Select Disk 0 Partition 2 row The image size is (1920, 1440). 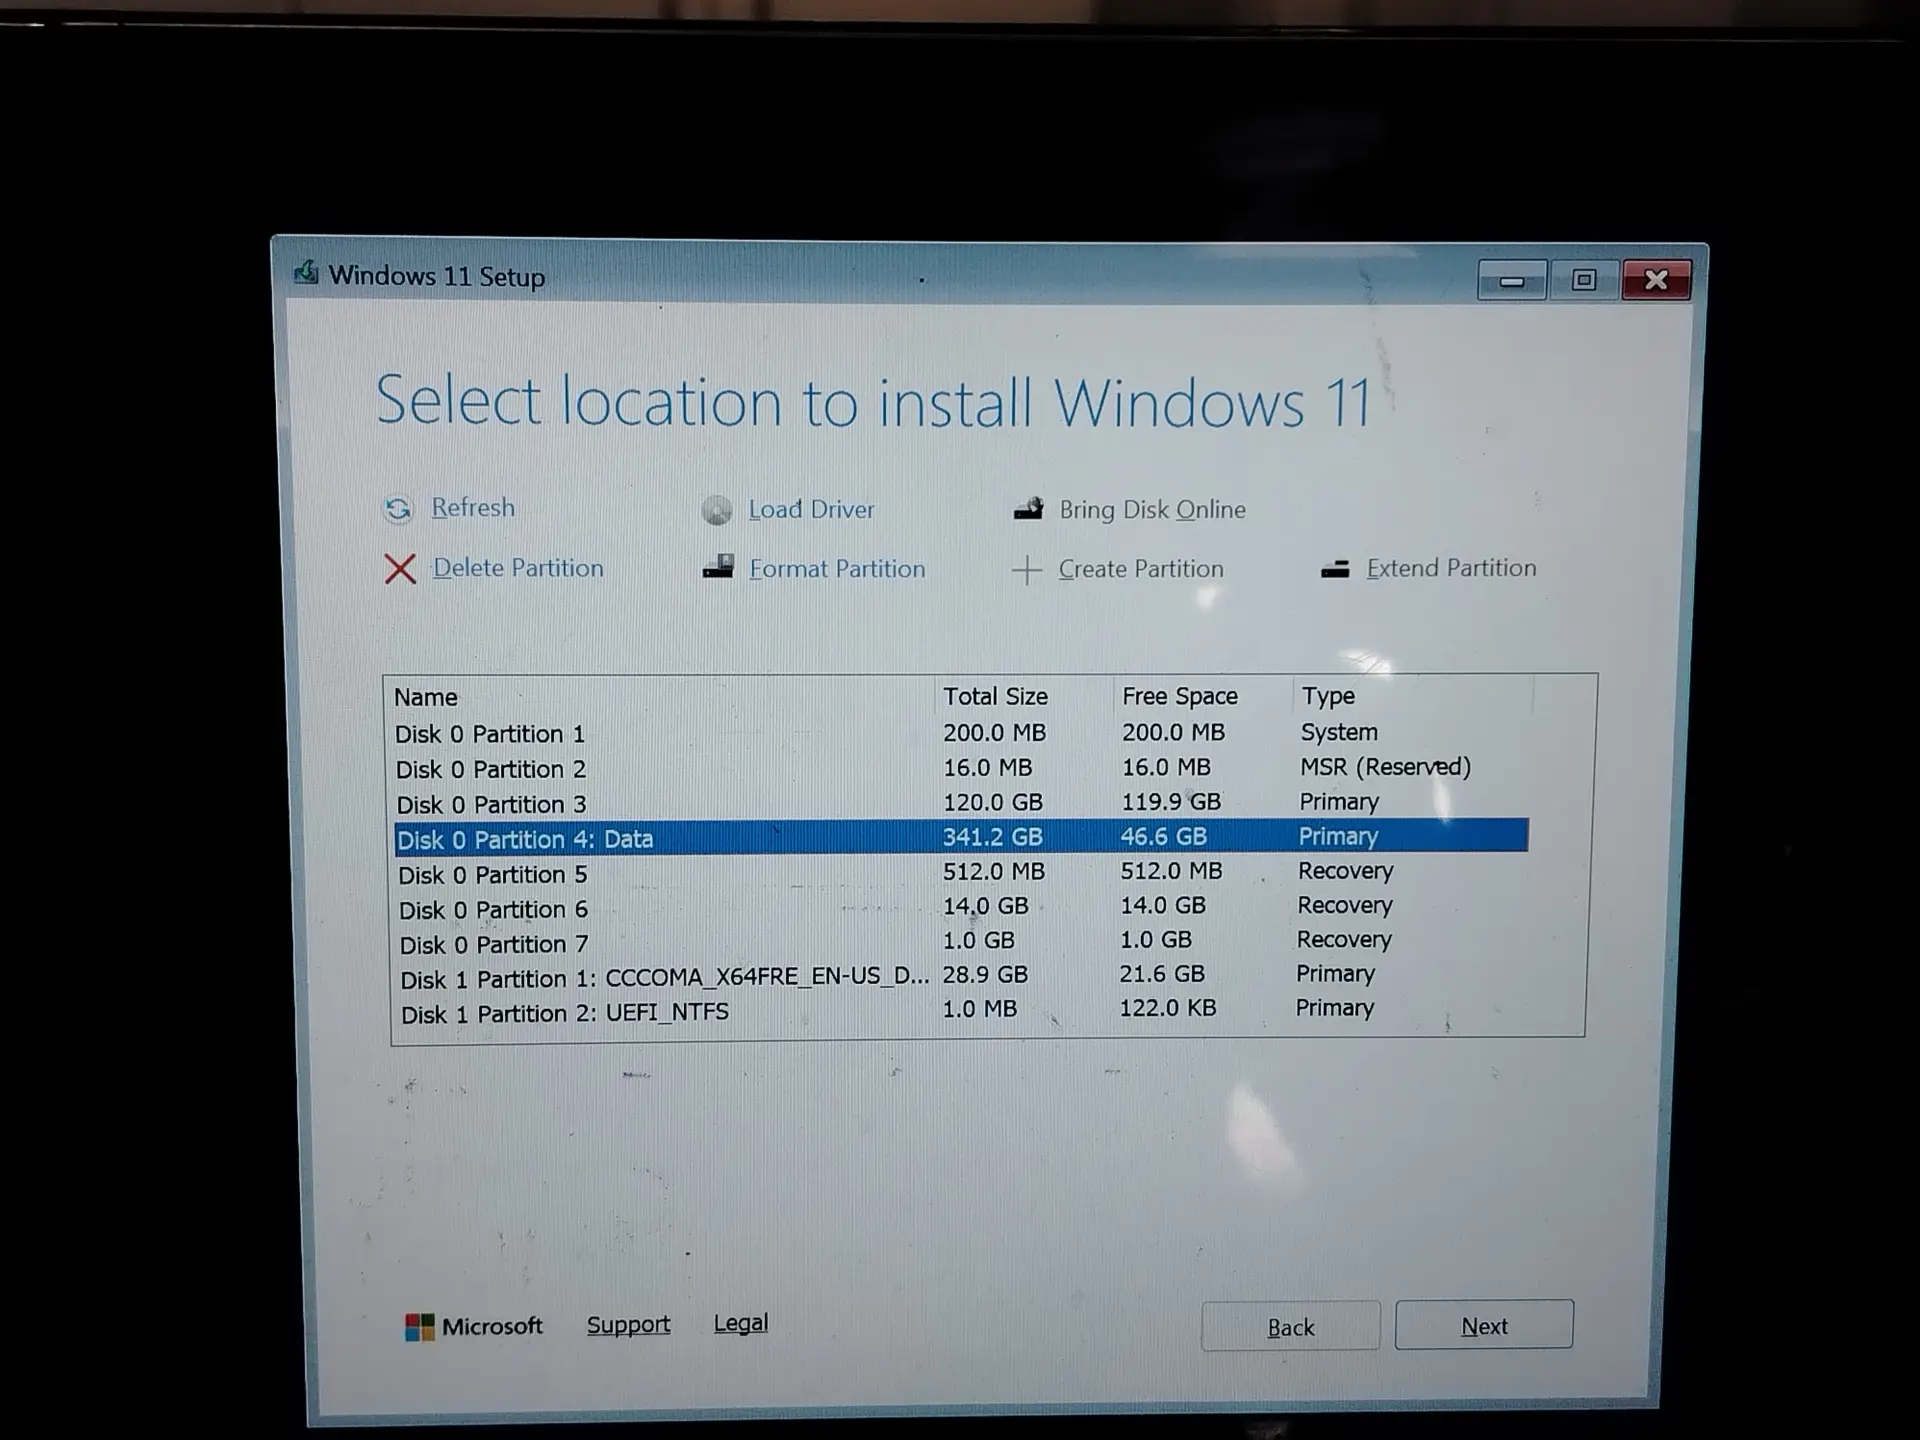click(961, 768)
